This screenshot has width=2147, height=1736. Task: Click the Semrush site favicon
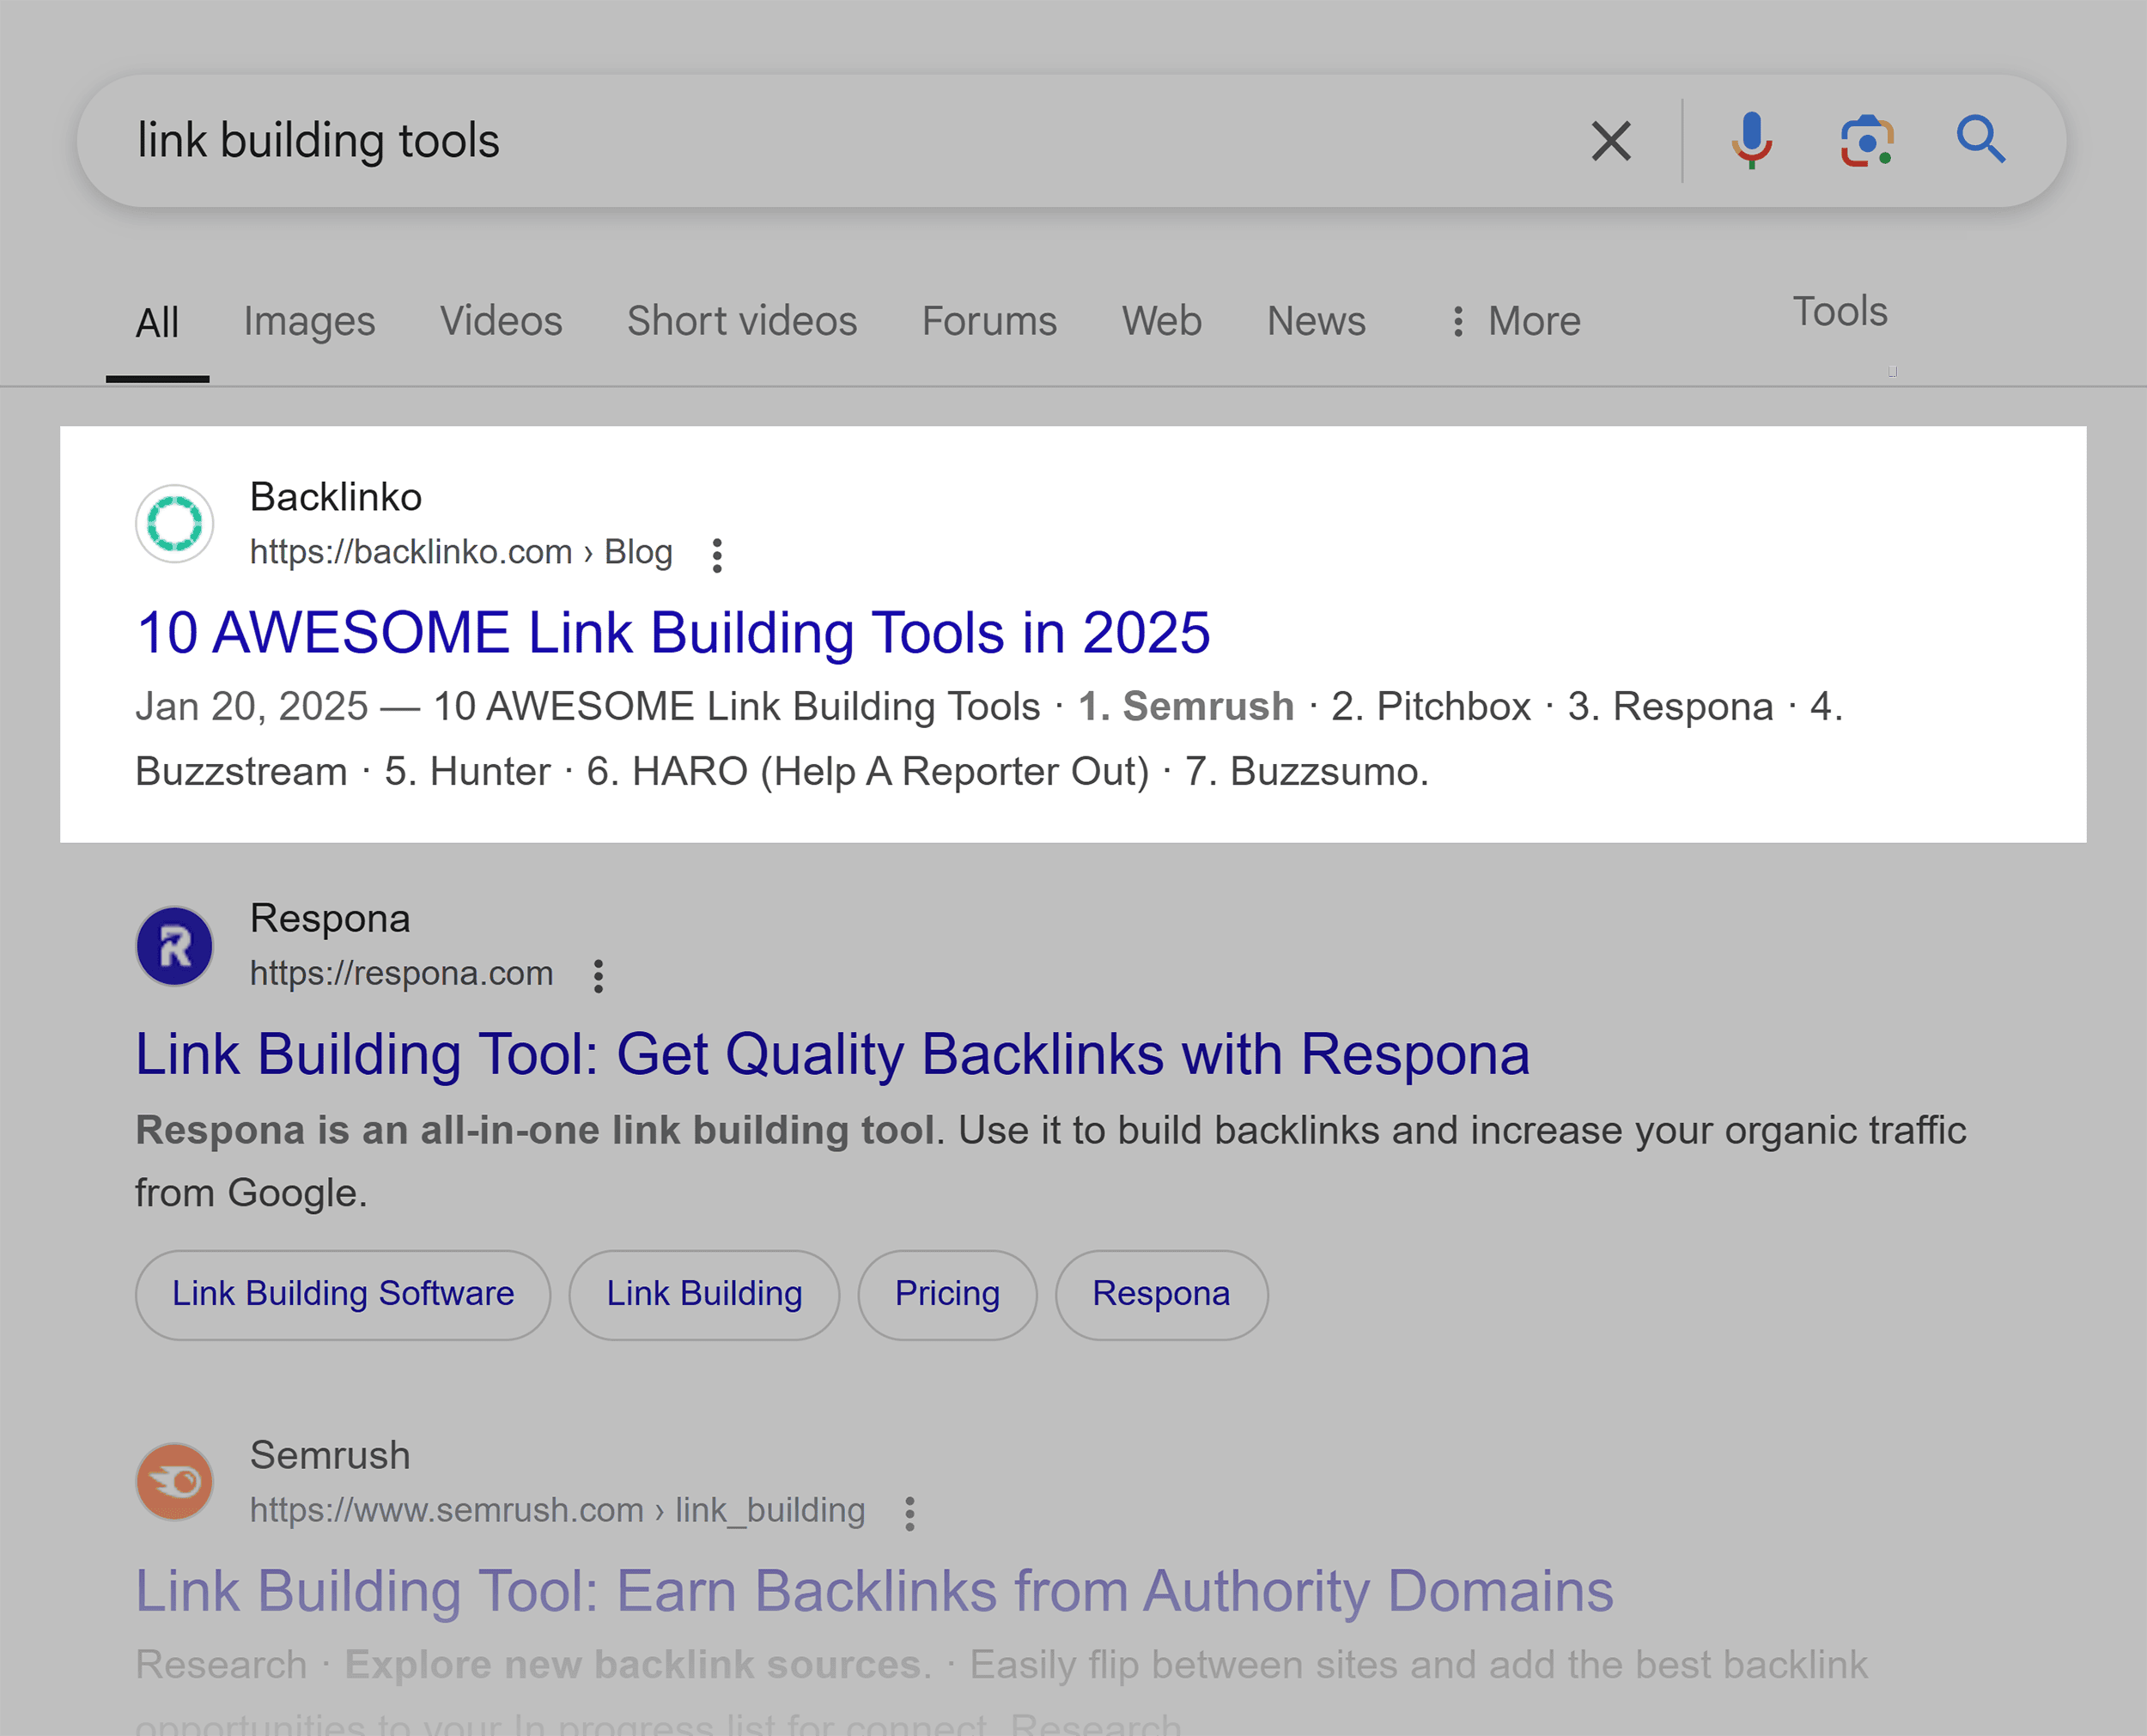175,1482
